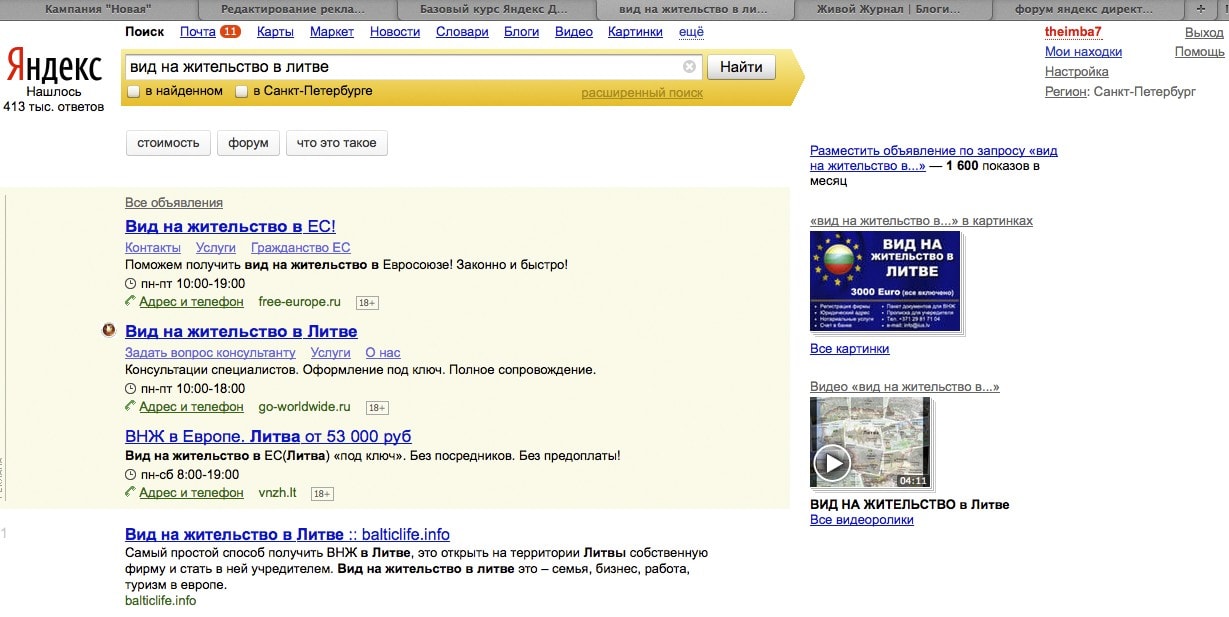Select the "форум" query suggestion button
1229x617 pixels.
pyautogui.click(x=248, y=143)
